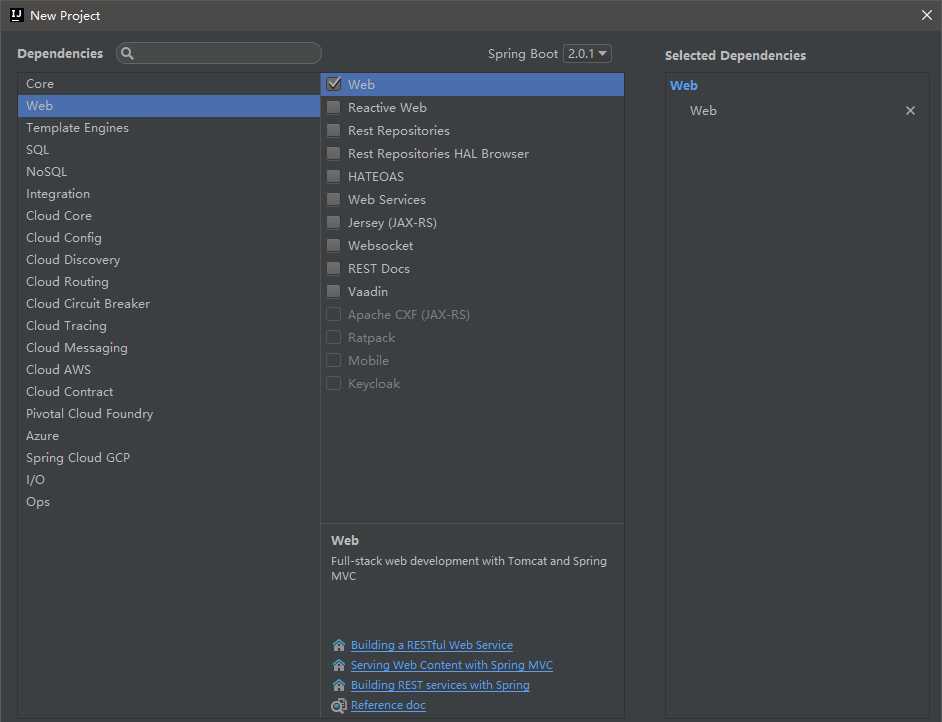
Task: Click the Keycloak checkbox
Action: pos(333,383)
